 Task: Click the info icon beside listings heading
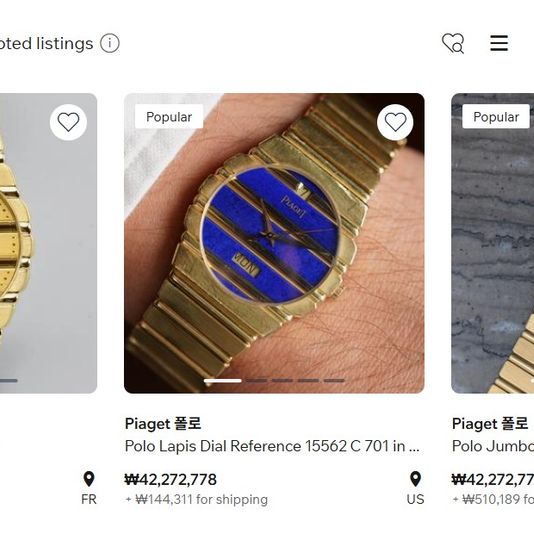click(110, 43)
